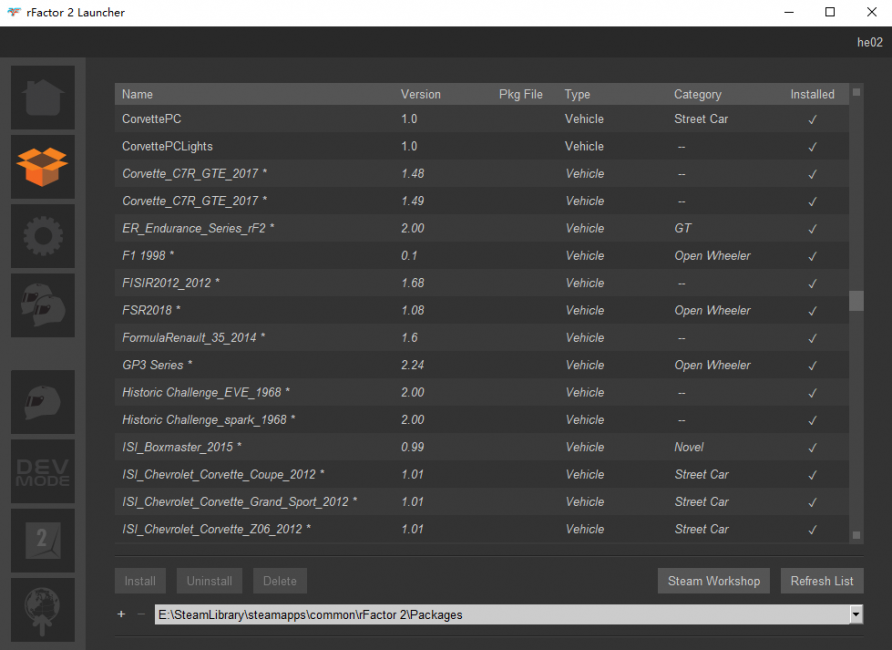Select the FSR2018 row

(x=482, y=310)
